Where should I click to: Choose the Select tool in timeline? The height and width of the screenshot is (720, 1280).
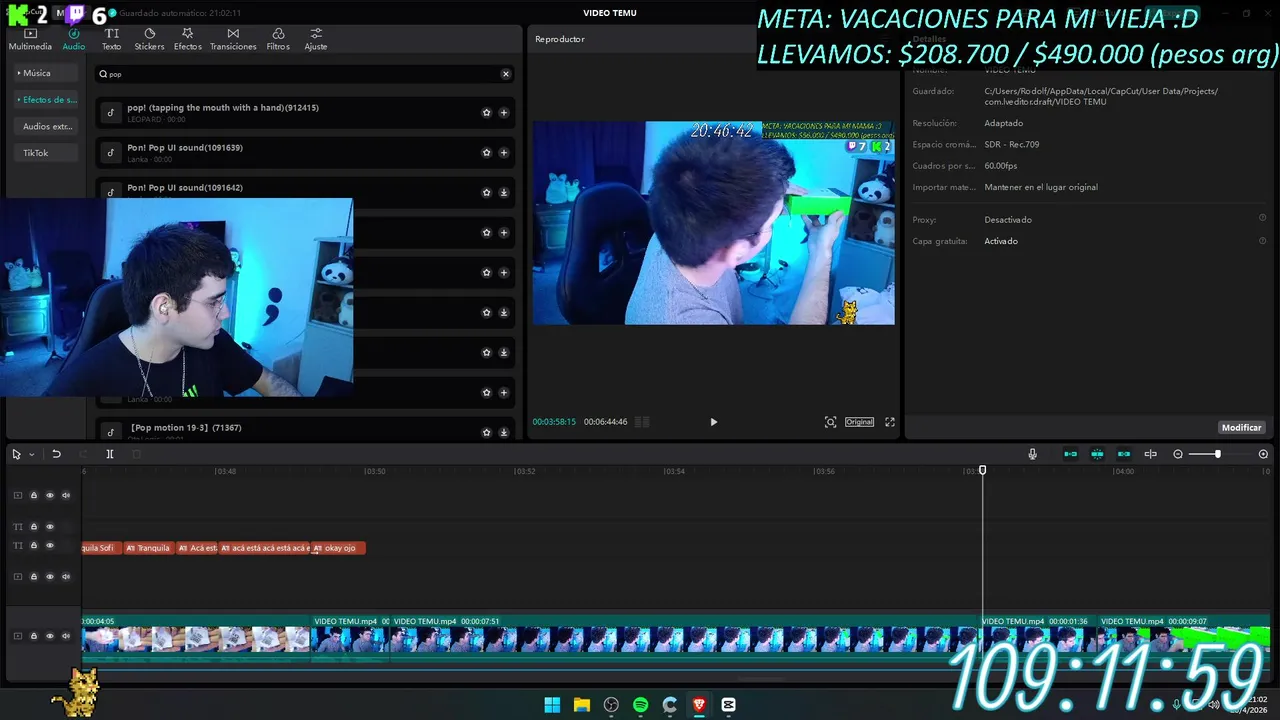click(x=16, y=454)
